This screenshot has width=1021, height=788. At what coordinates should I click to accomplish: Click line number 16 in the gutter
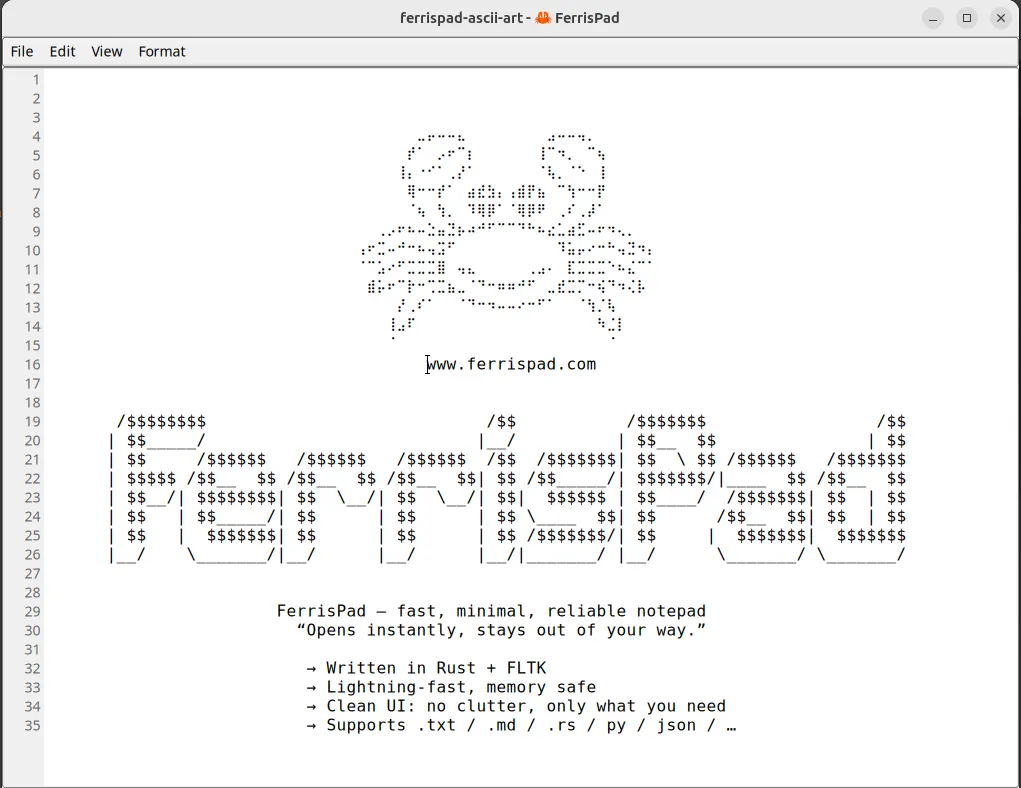click(33, 365)
